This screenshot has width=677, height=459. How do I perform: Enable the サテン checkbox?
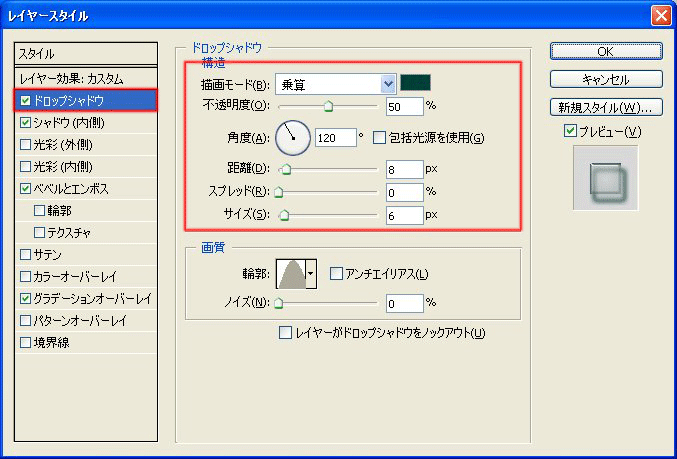click(25, 254)
